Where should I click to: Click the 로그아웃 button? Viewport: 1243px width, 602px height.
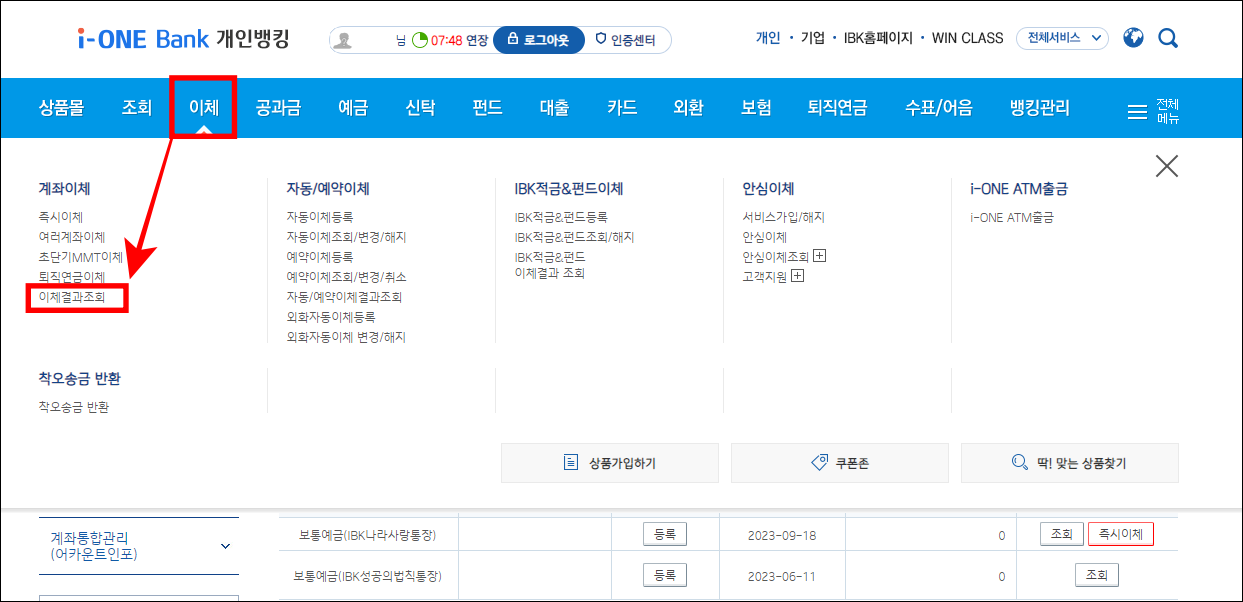click(538, 41)
